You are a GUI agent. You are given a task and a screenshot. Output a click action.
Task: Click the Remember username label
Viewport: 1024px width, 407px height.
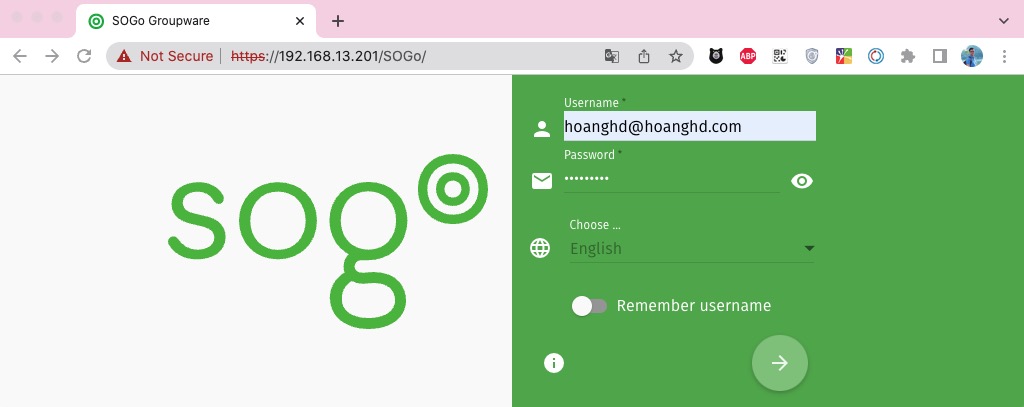point(694,306)
